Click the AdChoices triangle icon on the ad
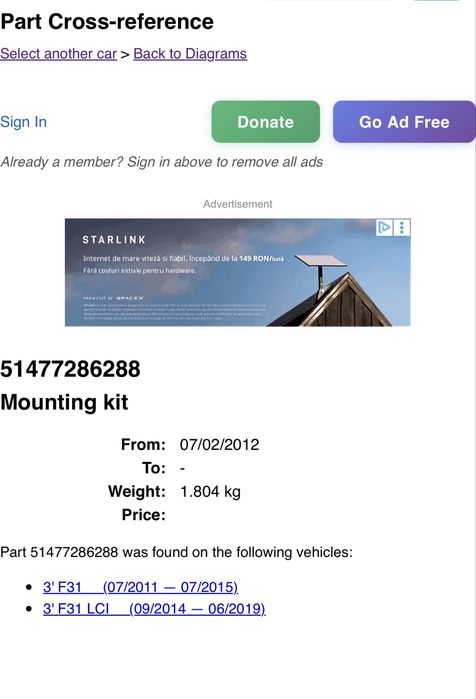This screenshot has width=476, height=699. pyautogui.click(x=384, y=228)
